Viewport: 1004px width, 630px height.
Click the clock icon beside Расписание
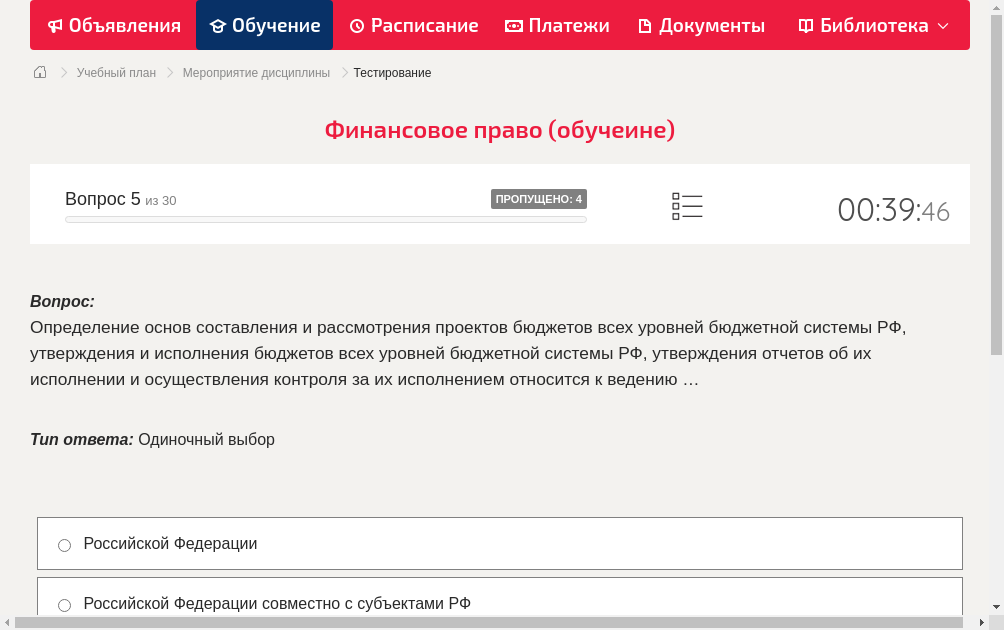click(357, 25)
